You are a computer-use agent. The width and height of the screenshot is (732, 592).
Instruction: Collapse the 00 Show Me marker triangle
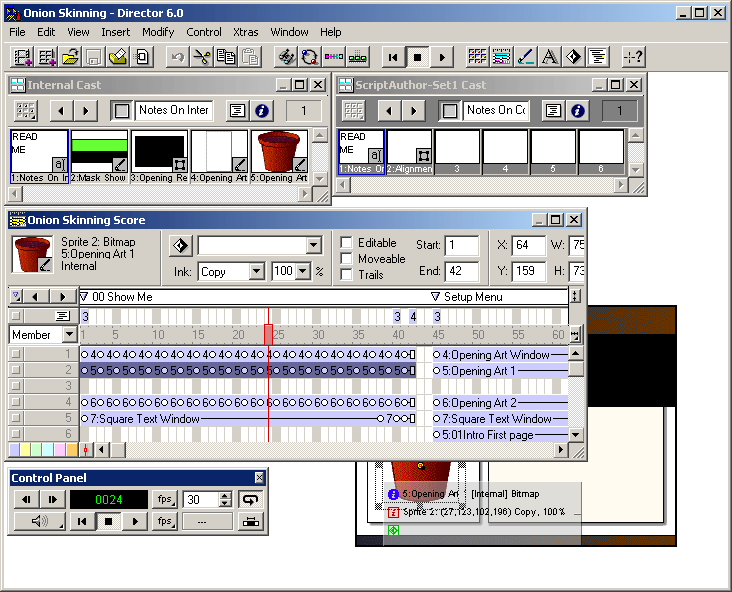point(84,296)
